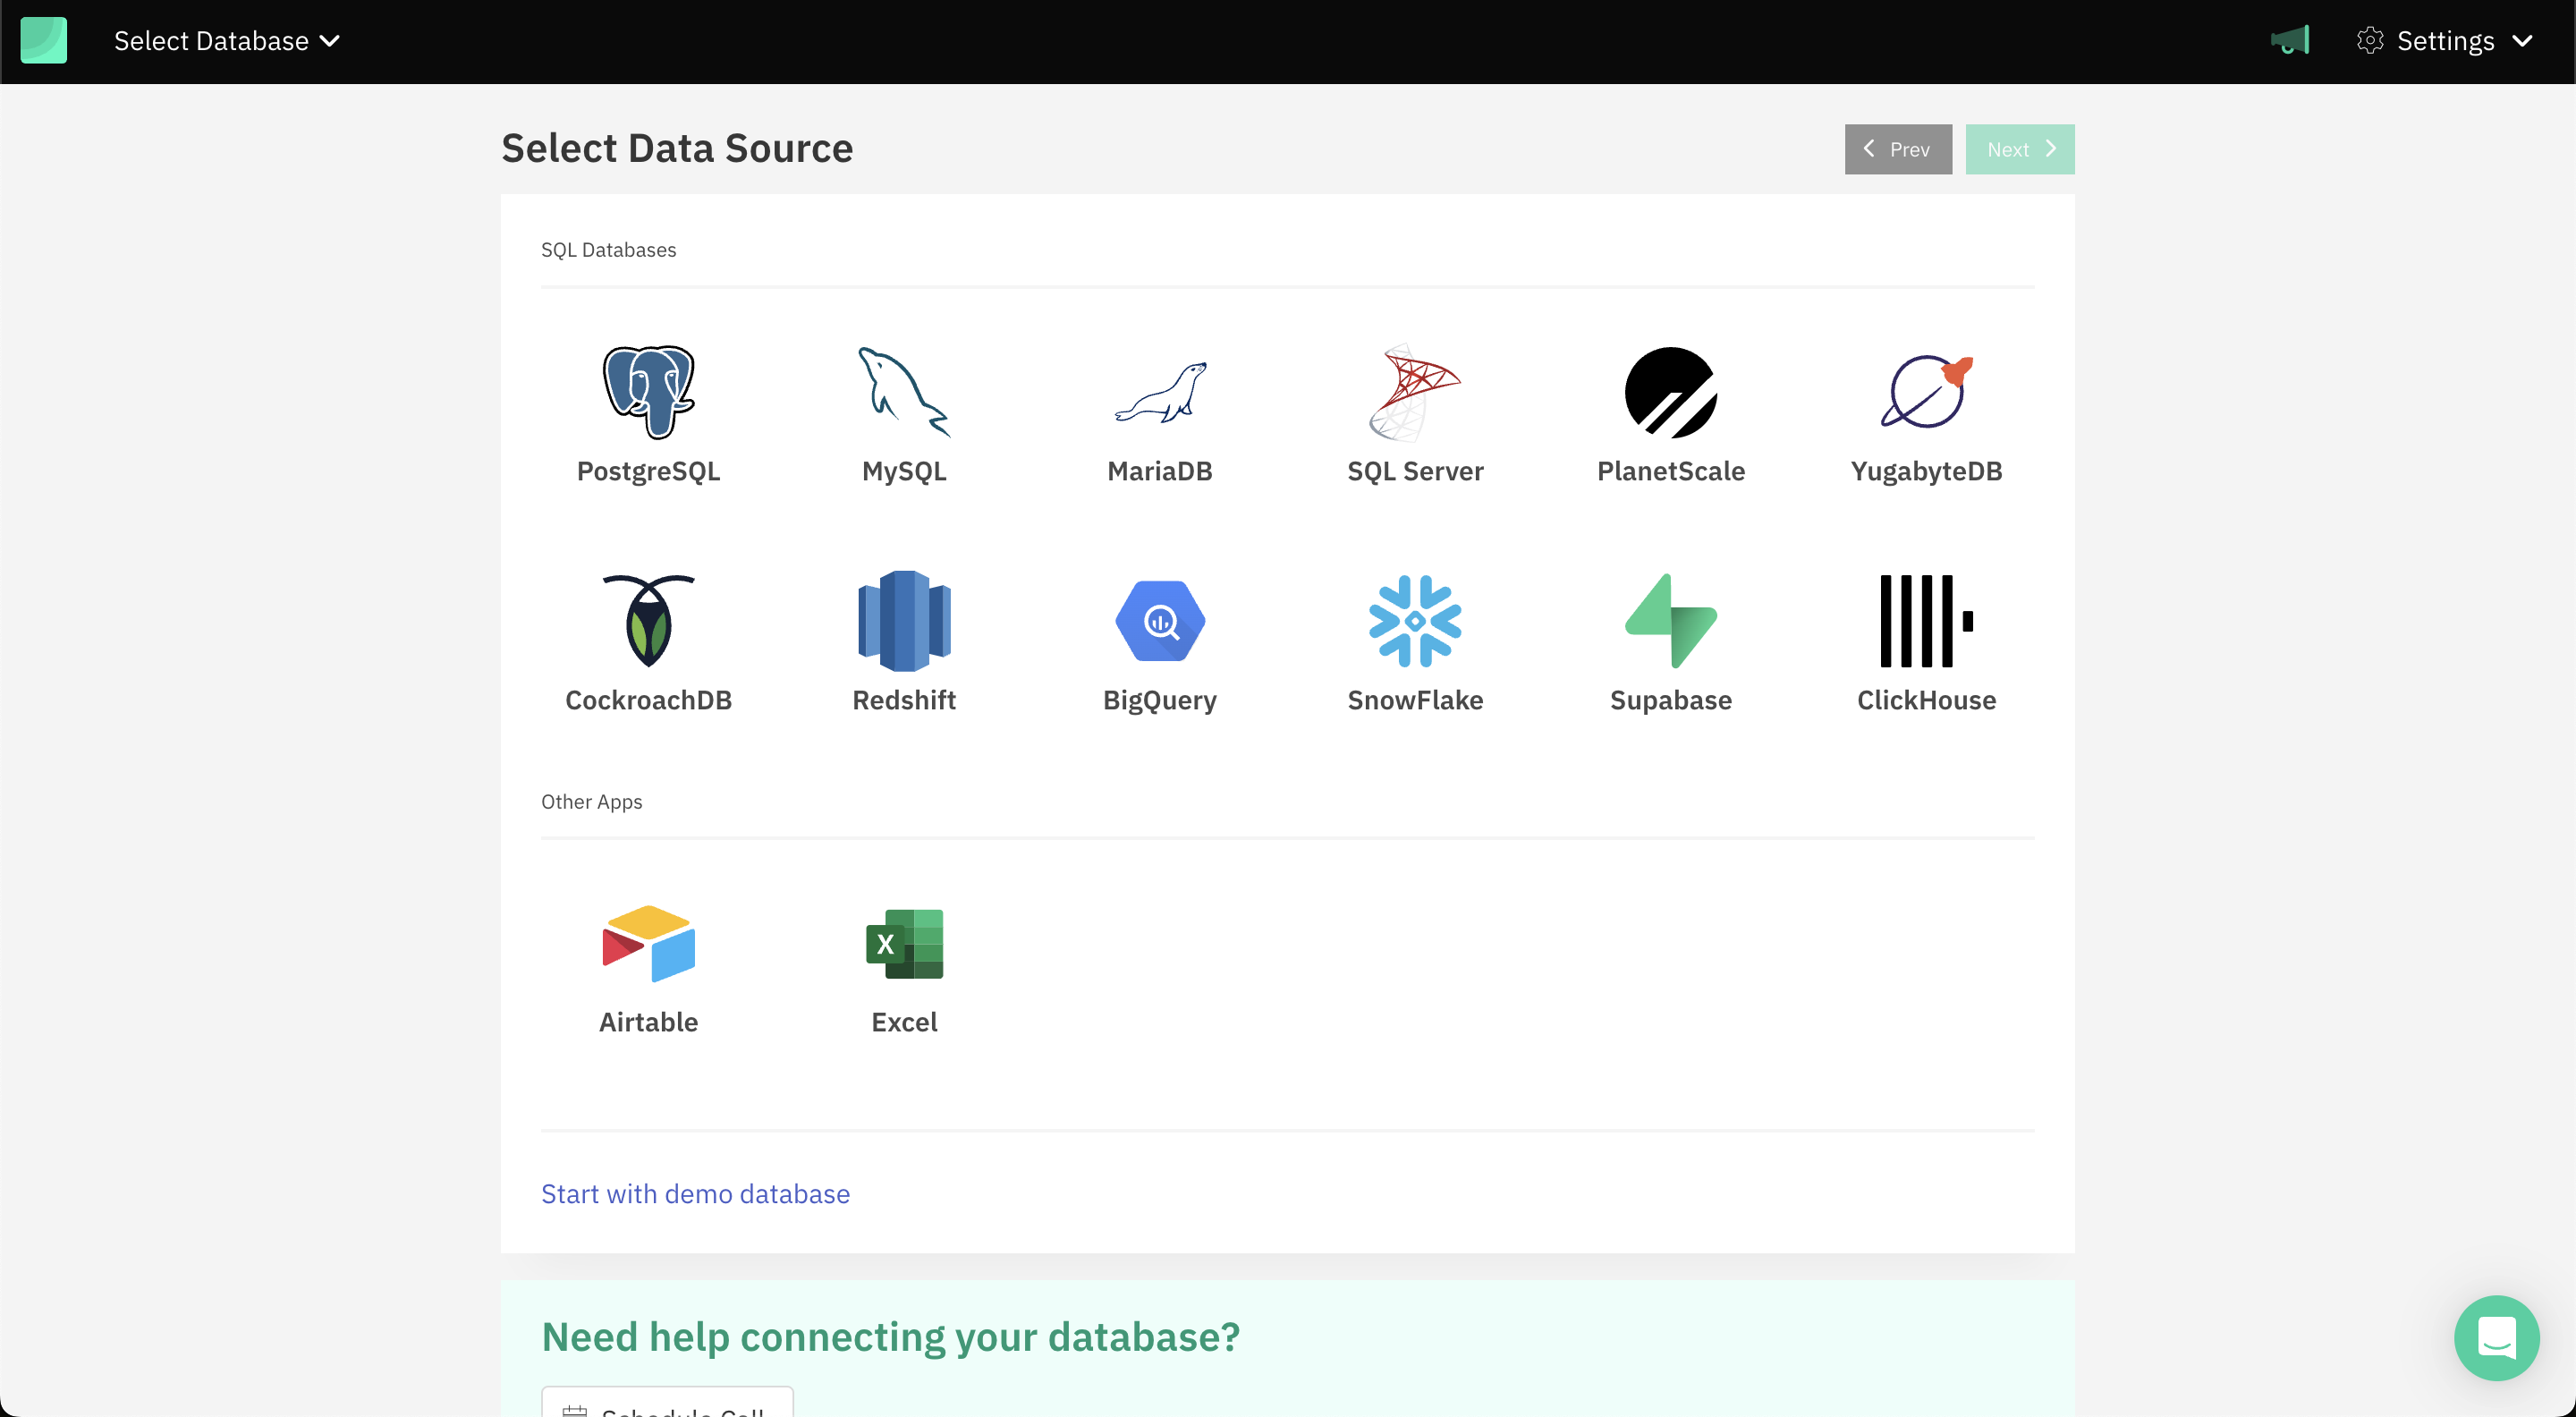The height and width of the screenshot is (1417, 2576).
Task: Click the Other Apps section heading
Action: 591,802
